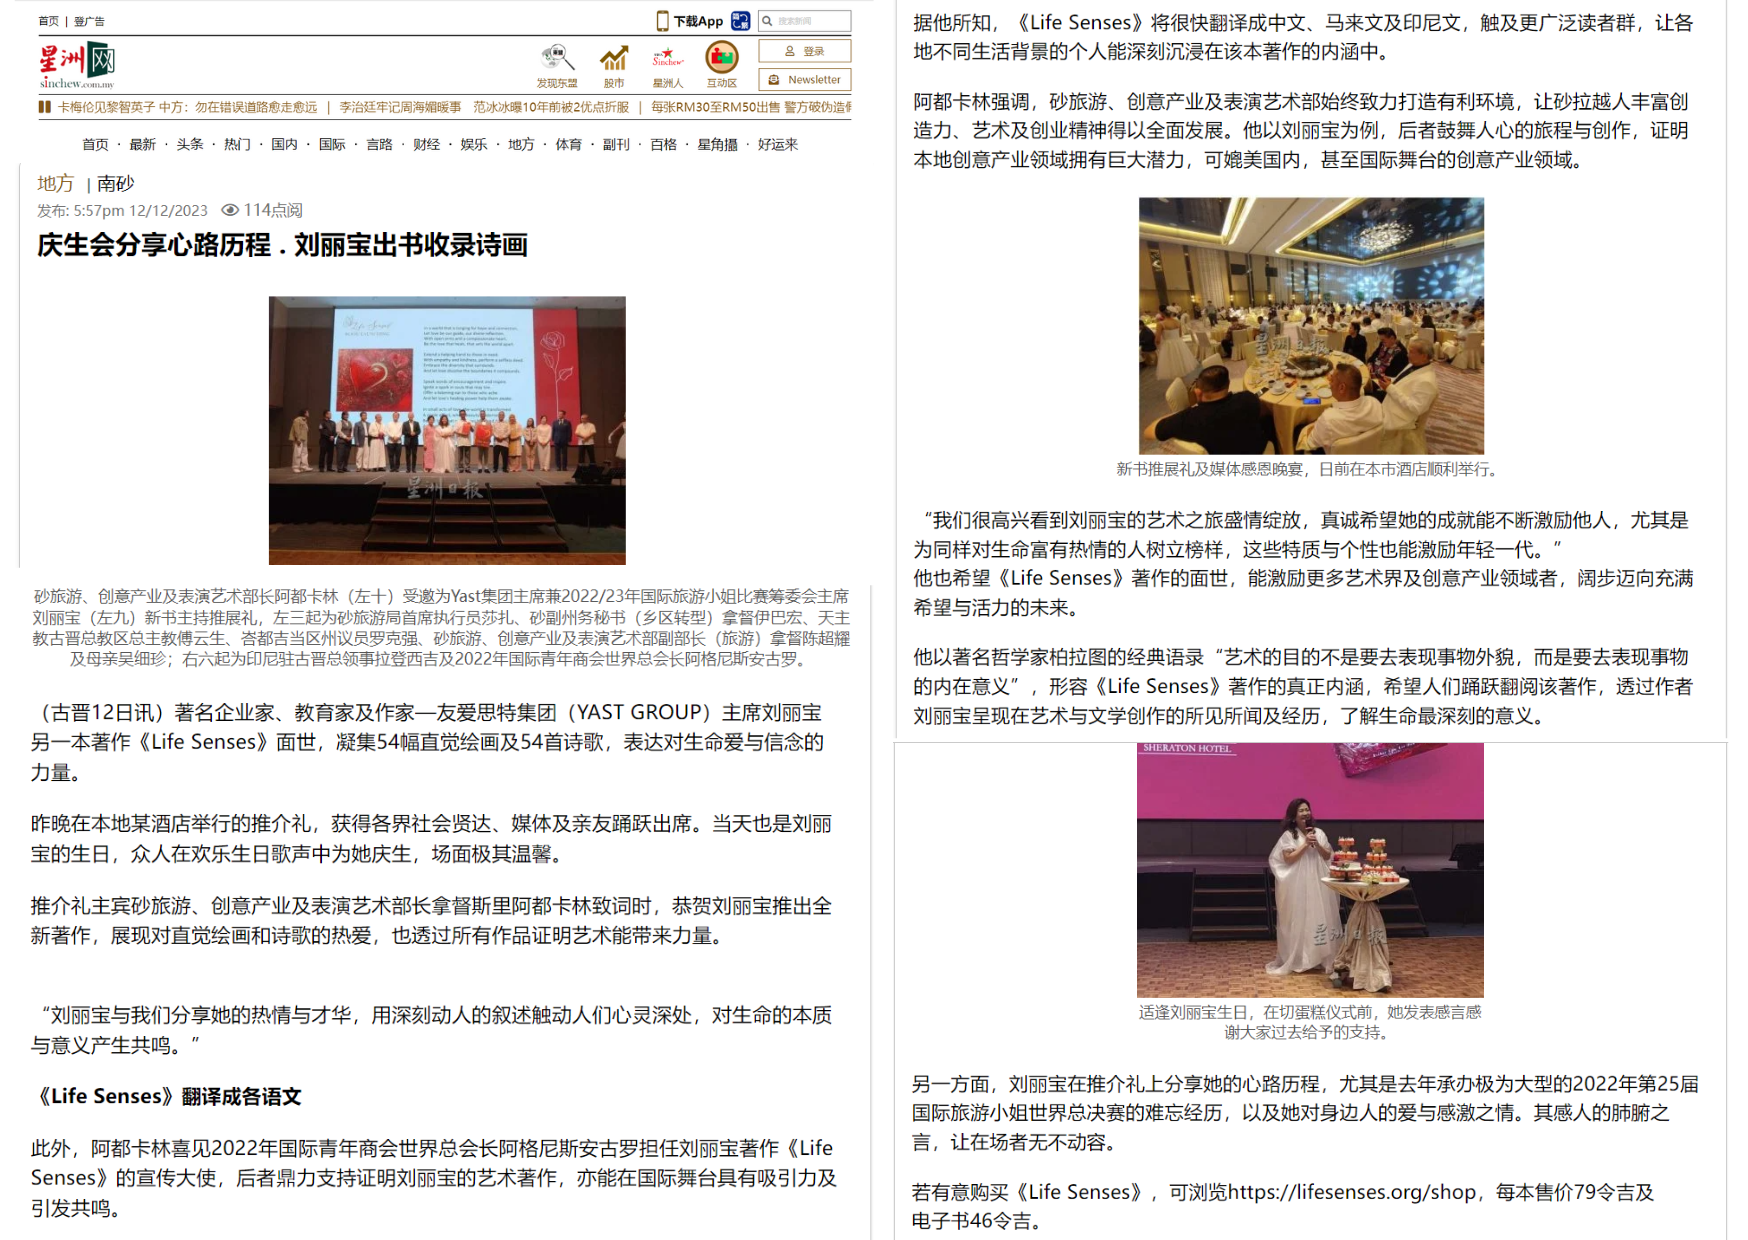Viewport: 1748px width, 1240px height.
Task: Click the article headline 庆生会分享心路历程
Action: point(282,245)
